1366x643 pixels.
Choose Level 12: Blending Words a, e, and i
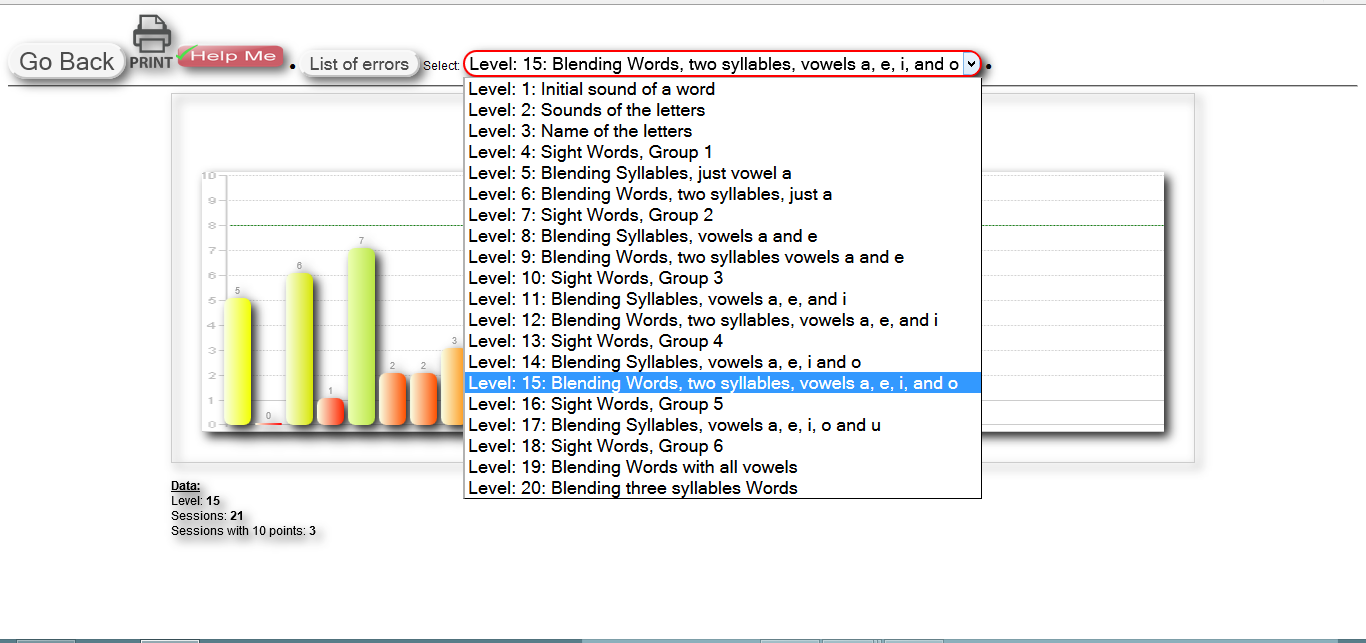click(723, 320)
